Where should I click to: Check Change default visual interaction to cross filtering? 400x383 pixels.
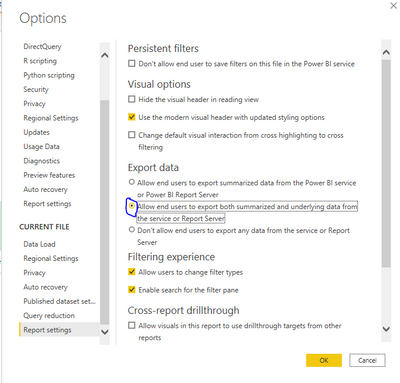[132, 135]
